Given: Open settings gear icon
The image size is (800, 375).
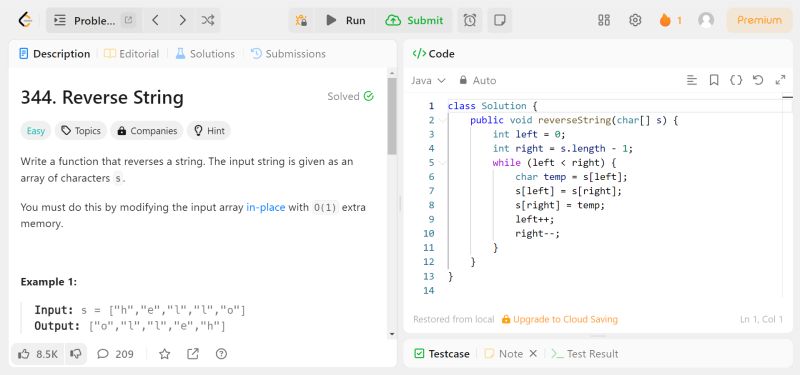Looking at the screenshot, I should [x=635, y=20].
